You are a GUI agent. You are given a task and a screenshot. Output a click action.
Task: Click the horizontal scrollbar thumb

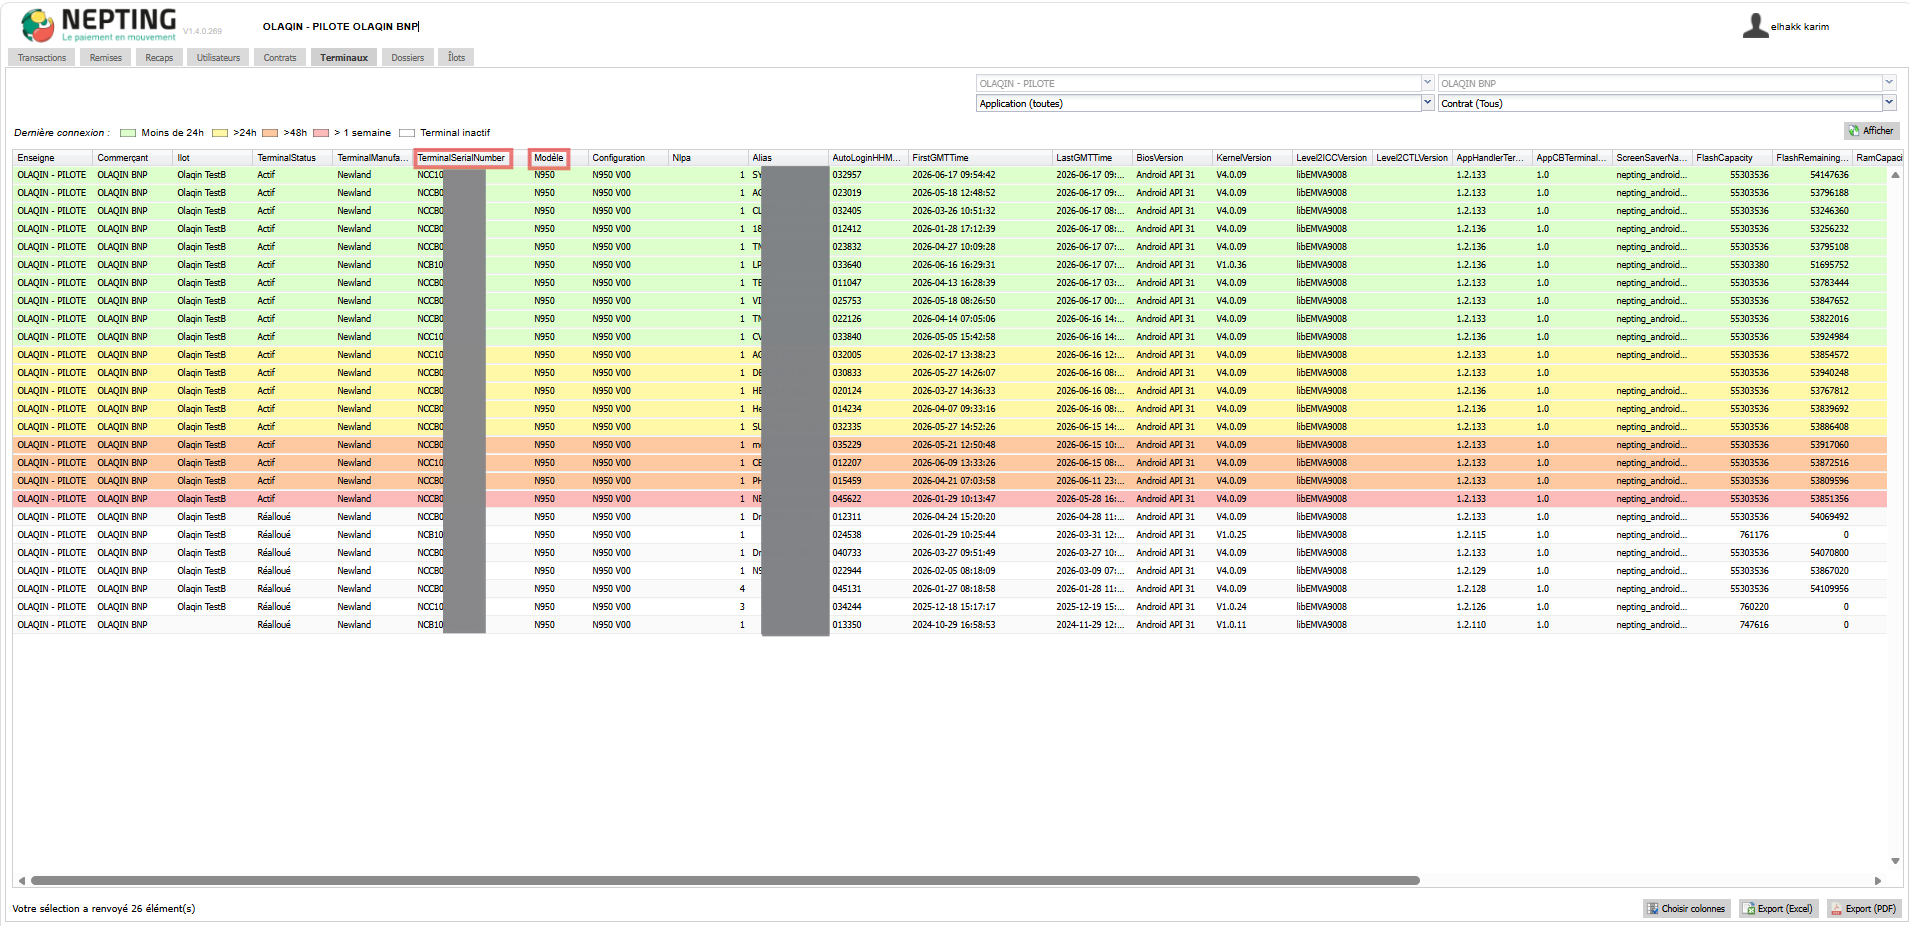click(725, 881)
